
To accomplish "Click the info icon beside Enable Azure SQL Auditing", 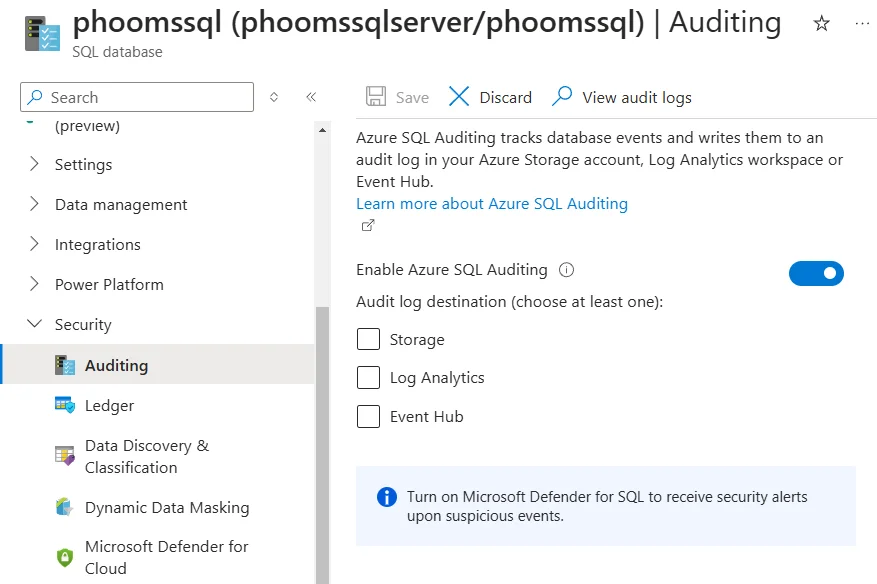I will point(567,269).
